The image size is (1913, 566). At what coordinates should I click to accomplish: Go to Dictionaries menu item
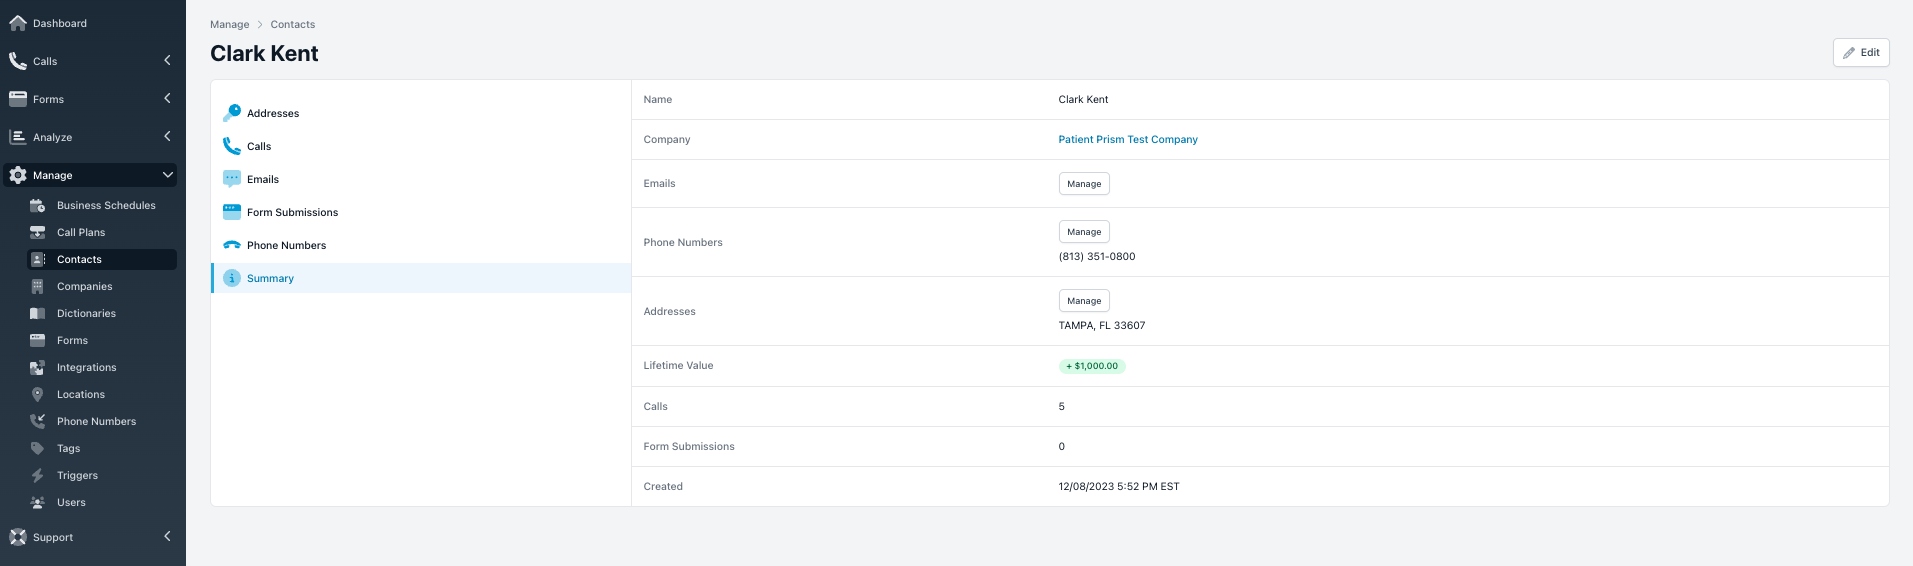pyautogui.click(x=102, y=313)
